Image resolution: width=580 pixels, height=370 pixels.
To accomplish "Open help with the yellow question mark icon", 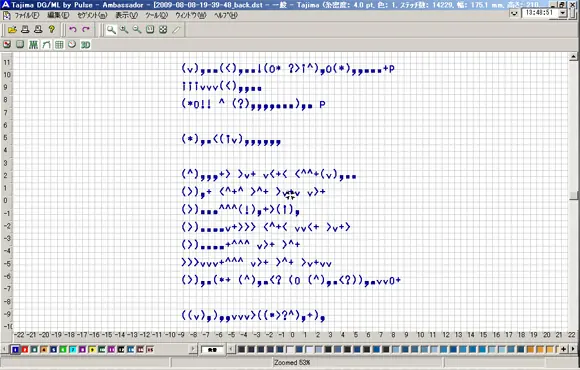I will click(51, 30).
